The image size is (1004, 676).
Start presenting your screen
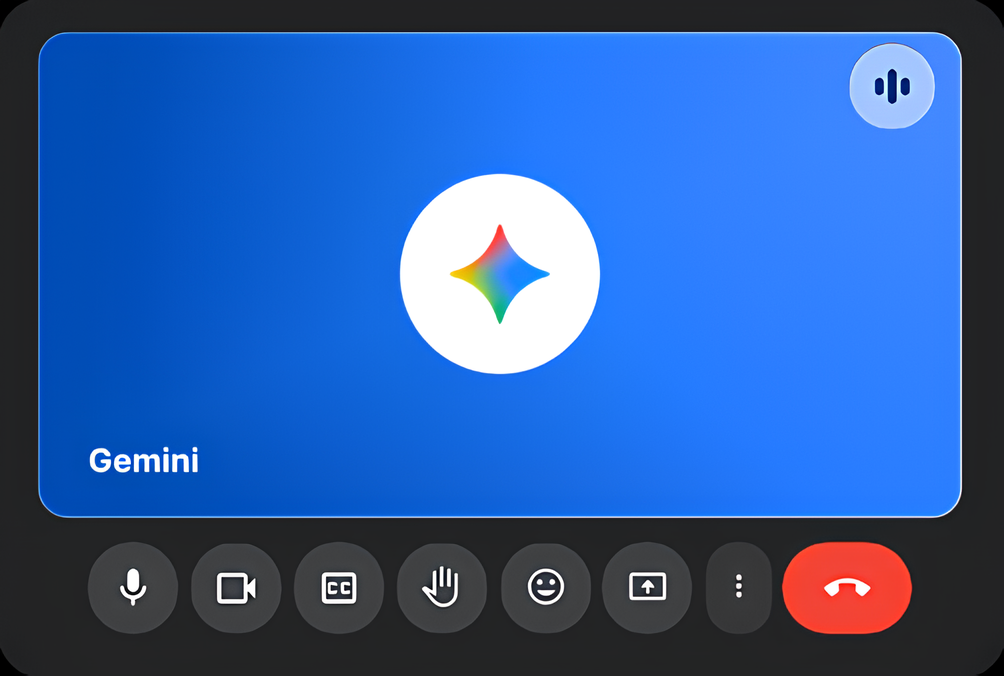[x=647, y=589]
